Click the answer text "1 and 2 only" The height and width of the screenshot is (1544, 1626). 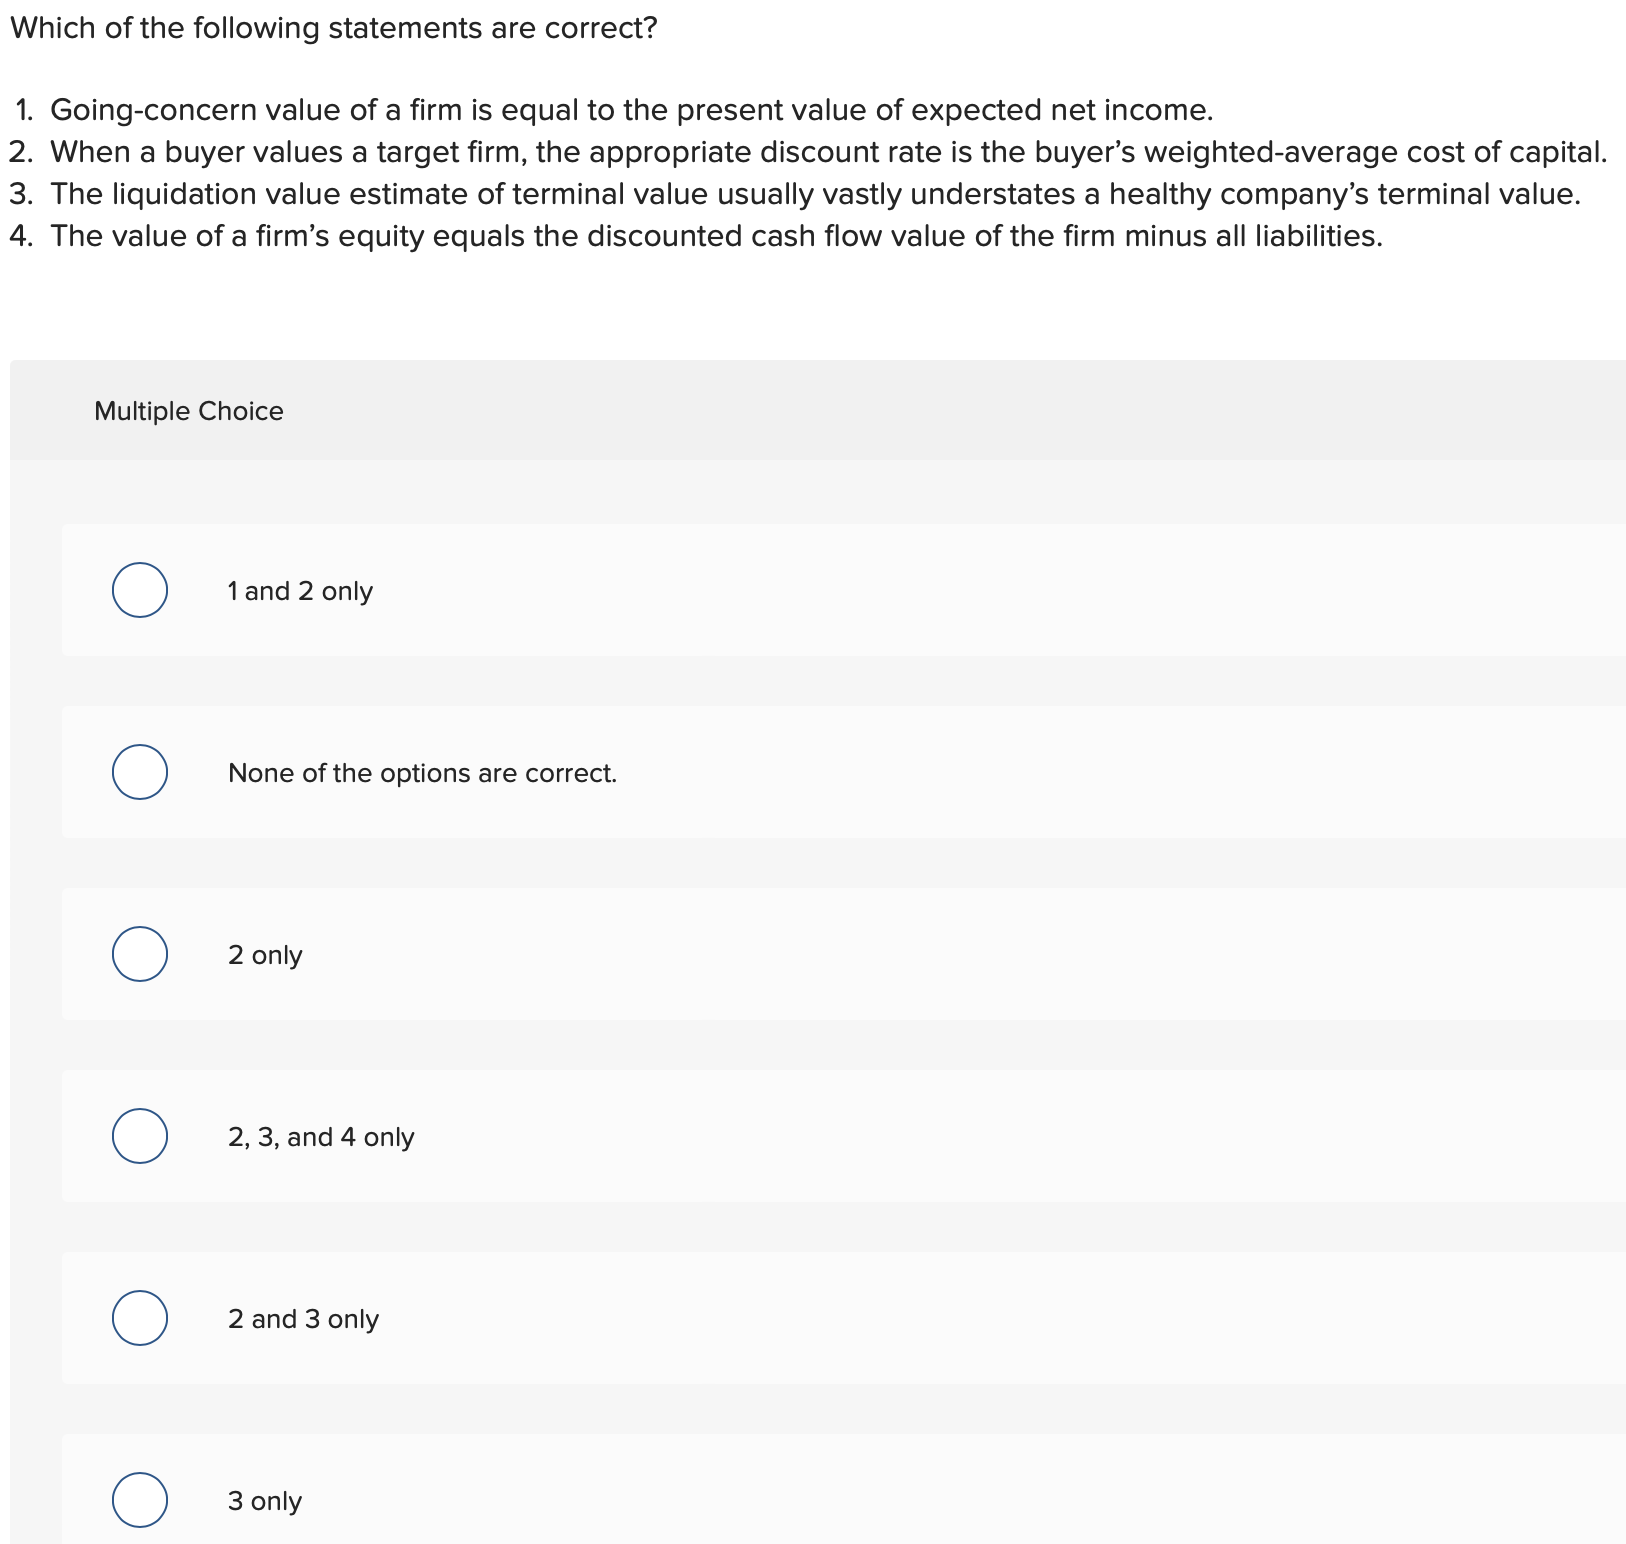(x=299, y=590)
